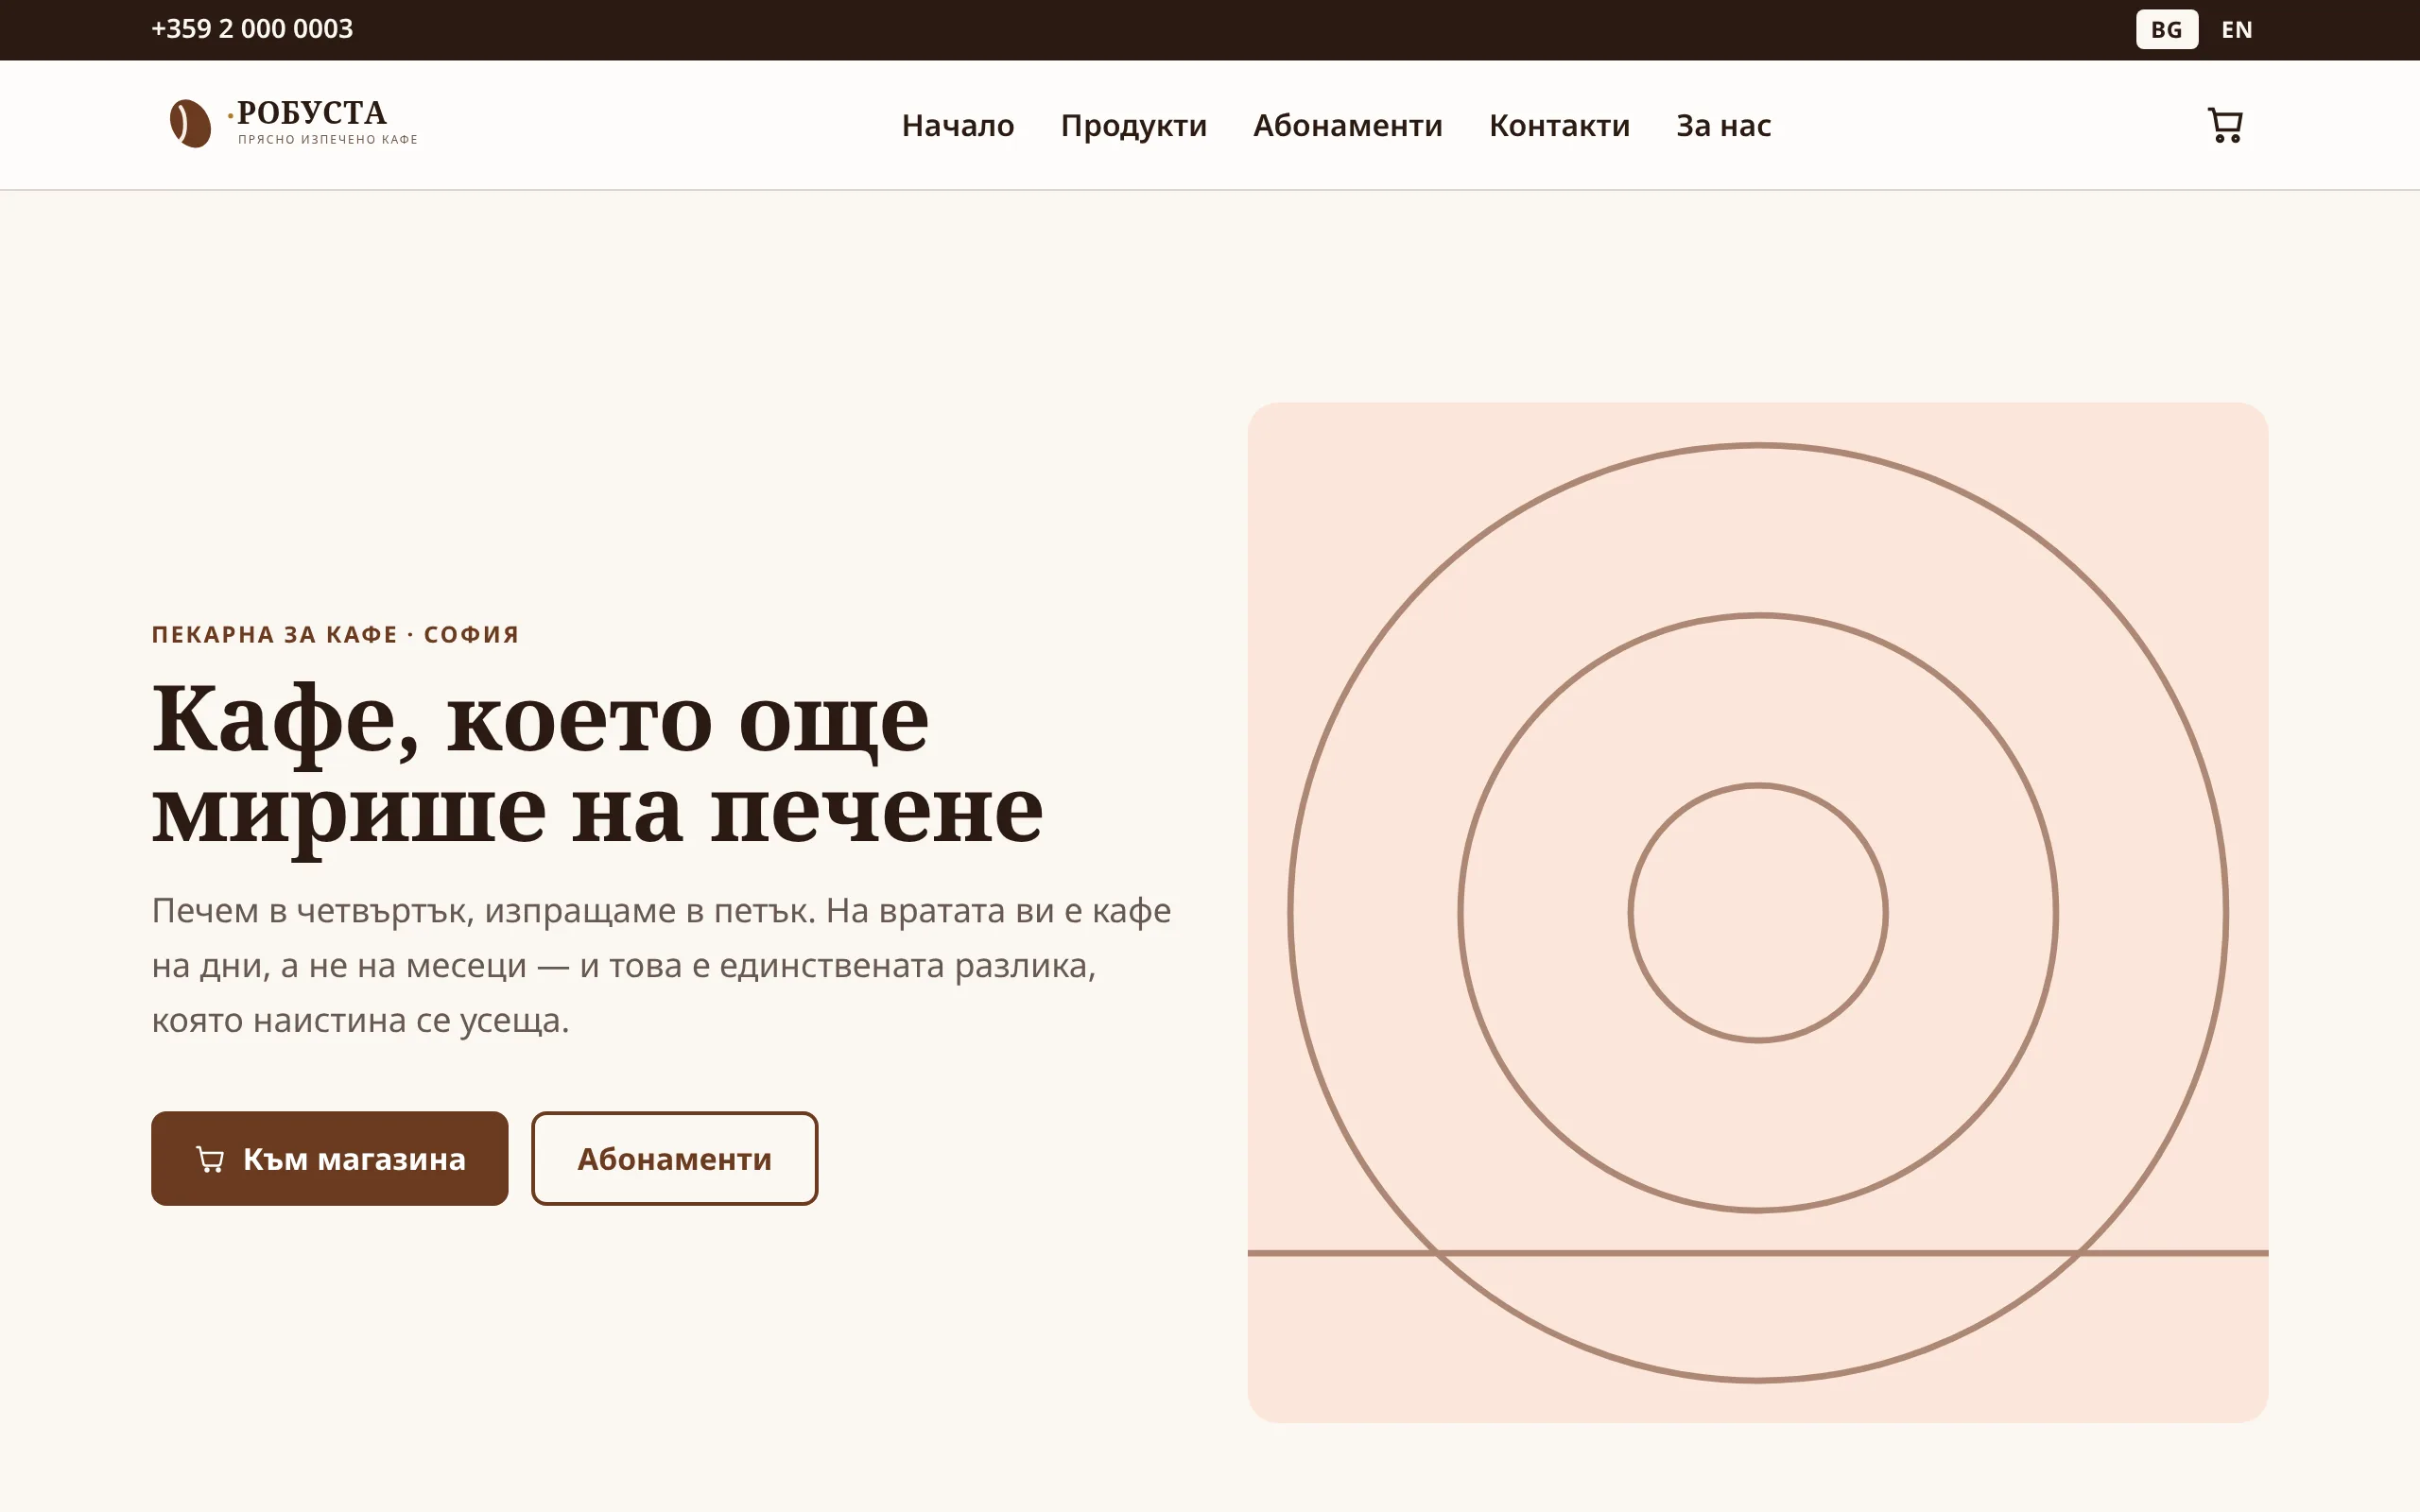
Task: Click the tagline ПРЯСНО ИЗПЕЧЕНО КАФЕ
Action: [328, 139]
